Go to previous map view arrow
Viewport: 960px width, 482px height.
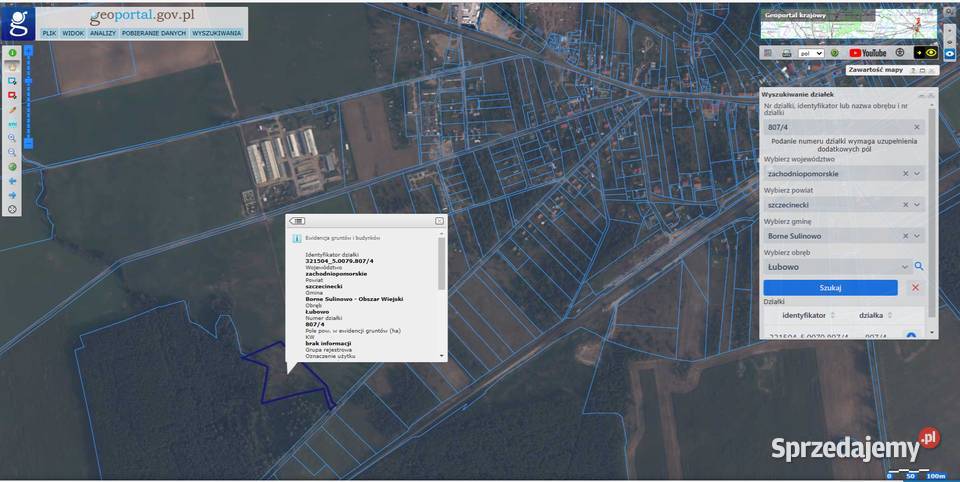pos(12,181)
